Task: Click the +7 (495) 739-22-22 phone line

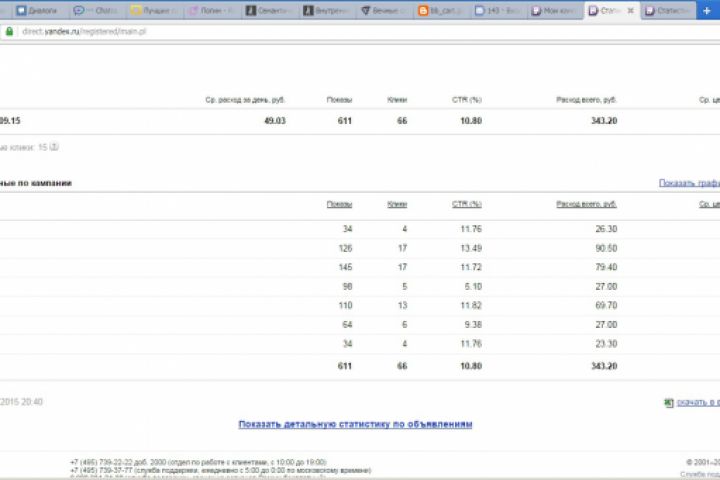Action: click(198, 462)
